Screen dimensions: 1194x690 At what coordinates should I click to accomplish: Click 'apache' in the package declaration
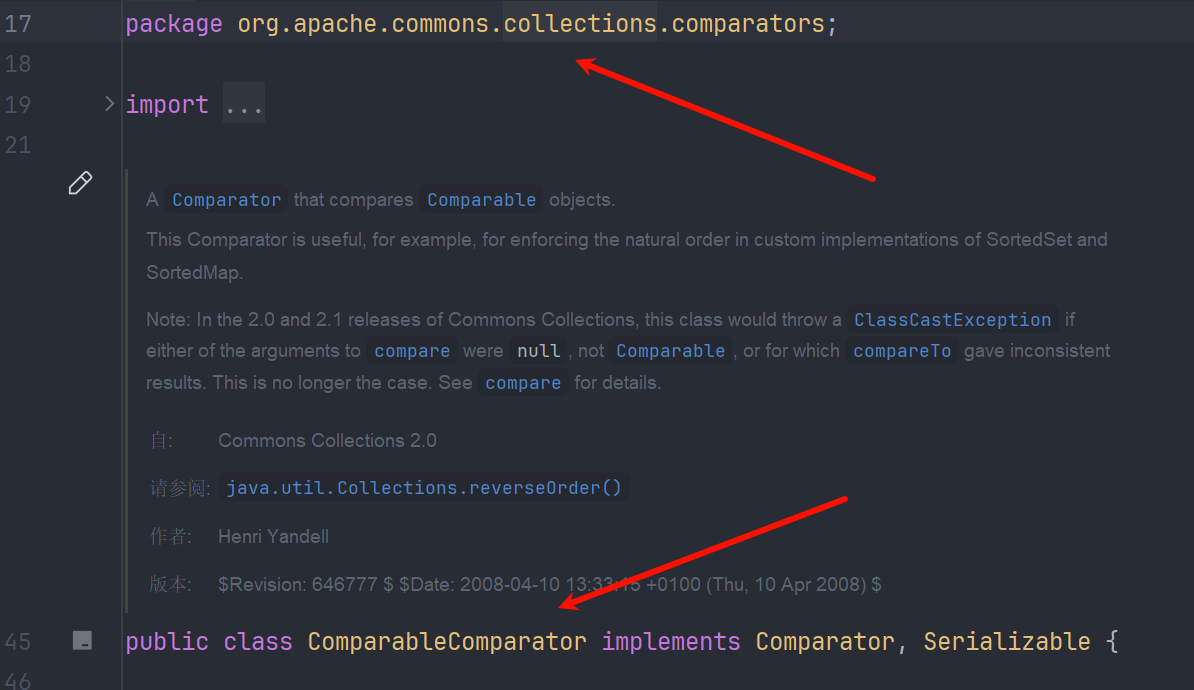tap(335, 24)
